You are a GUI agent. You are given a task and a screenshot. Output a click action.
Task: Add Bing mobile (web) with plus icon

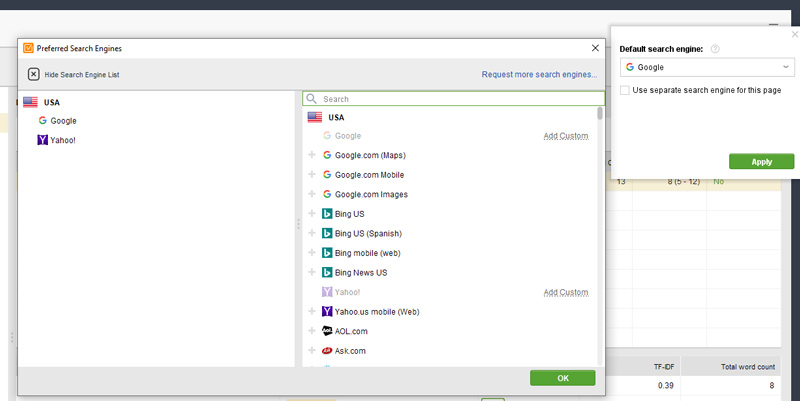[x=312, y=253]
